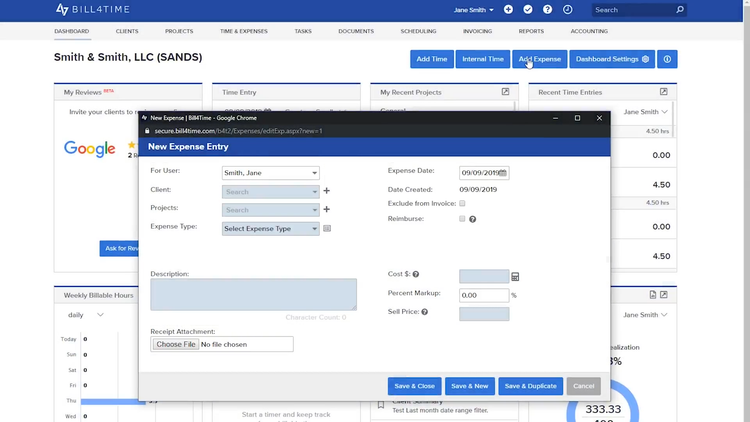Open the daily dropdown in Weekly Billable Hours
Screen dimensions: 750x422
pos(86,315)
